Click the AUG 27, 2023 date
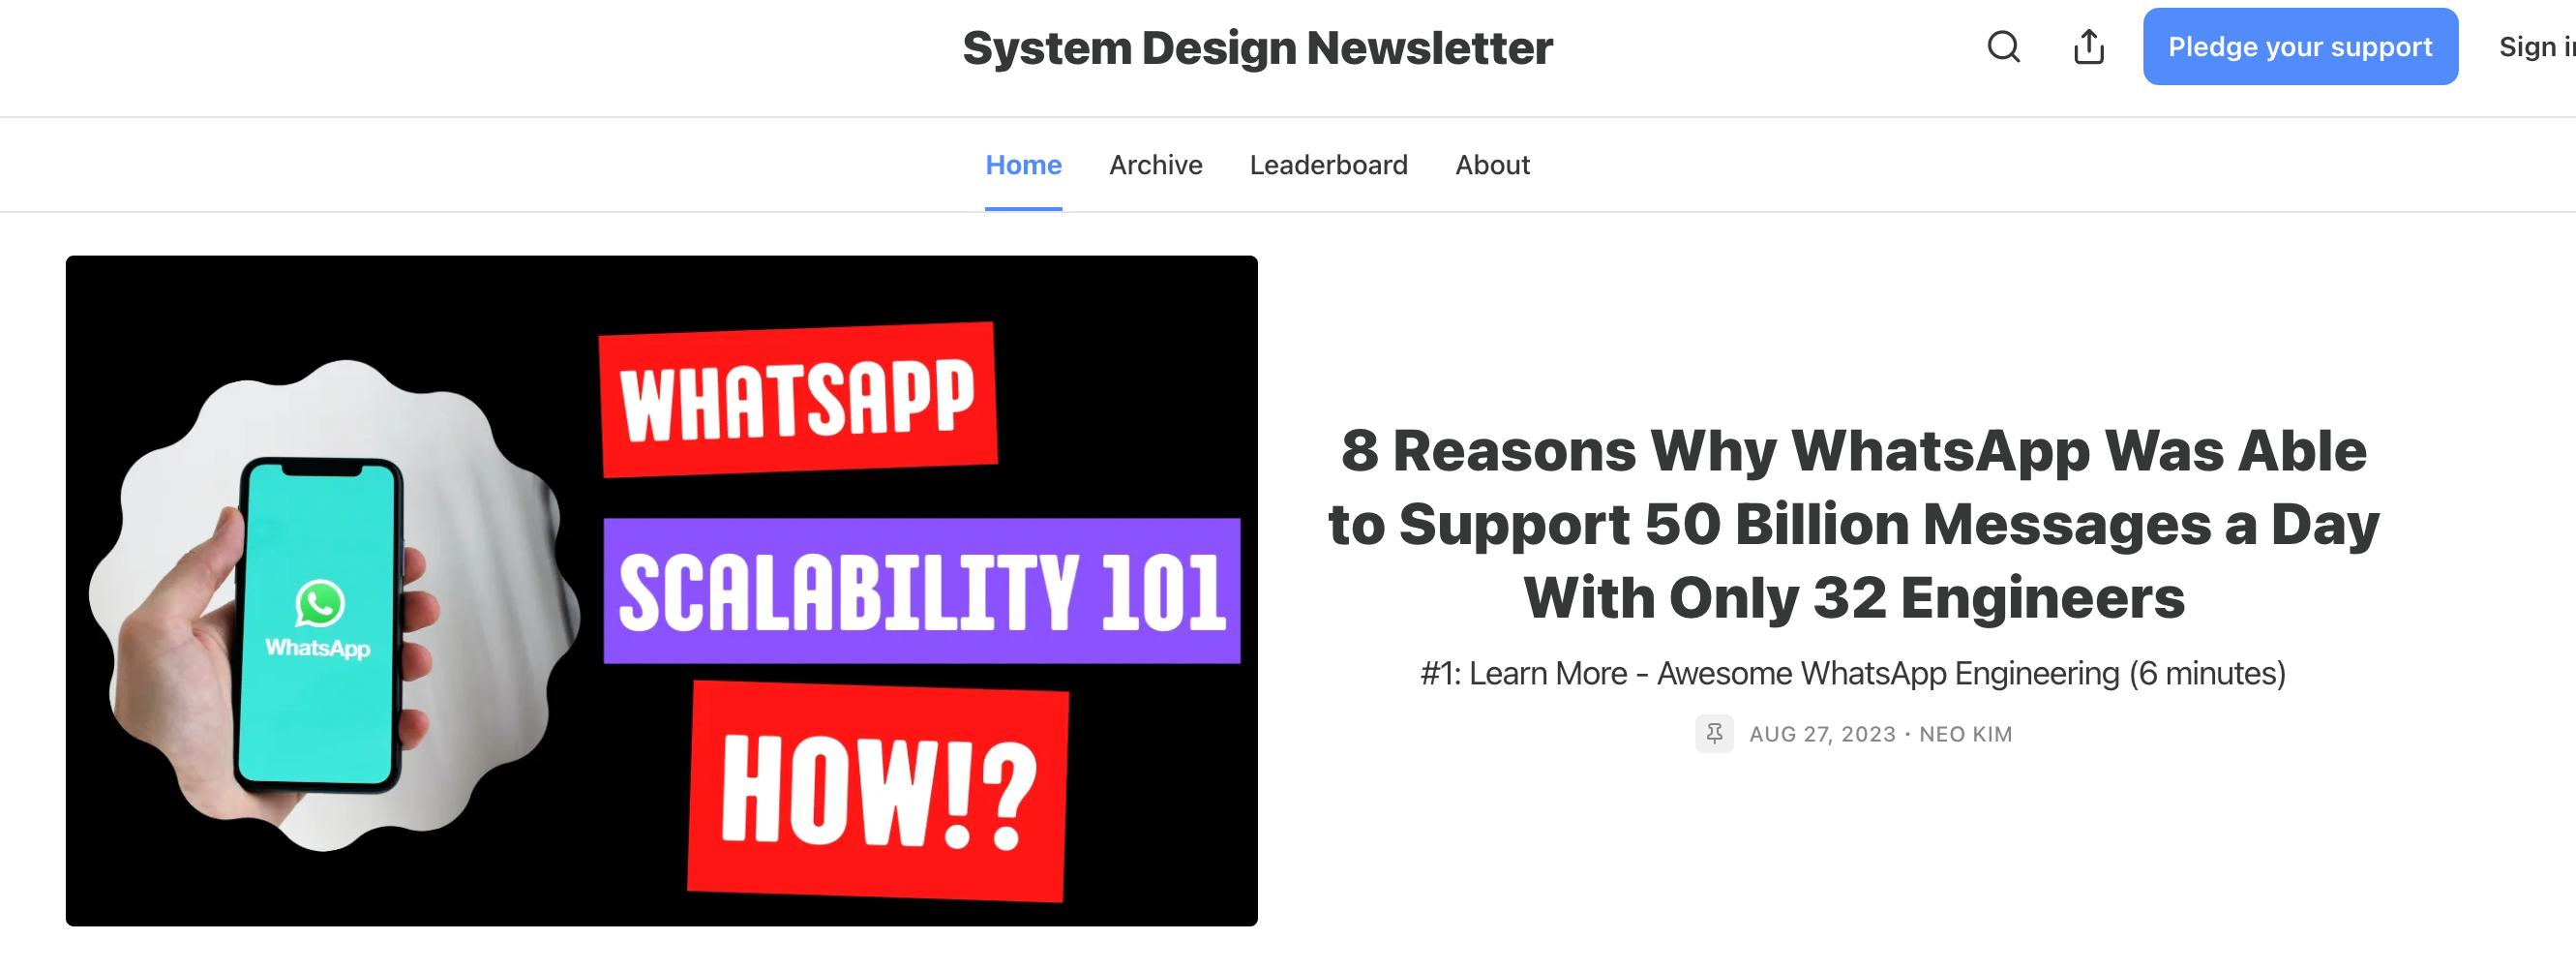This screenshot has height=970, width=2576. pos(1822,734)
